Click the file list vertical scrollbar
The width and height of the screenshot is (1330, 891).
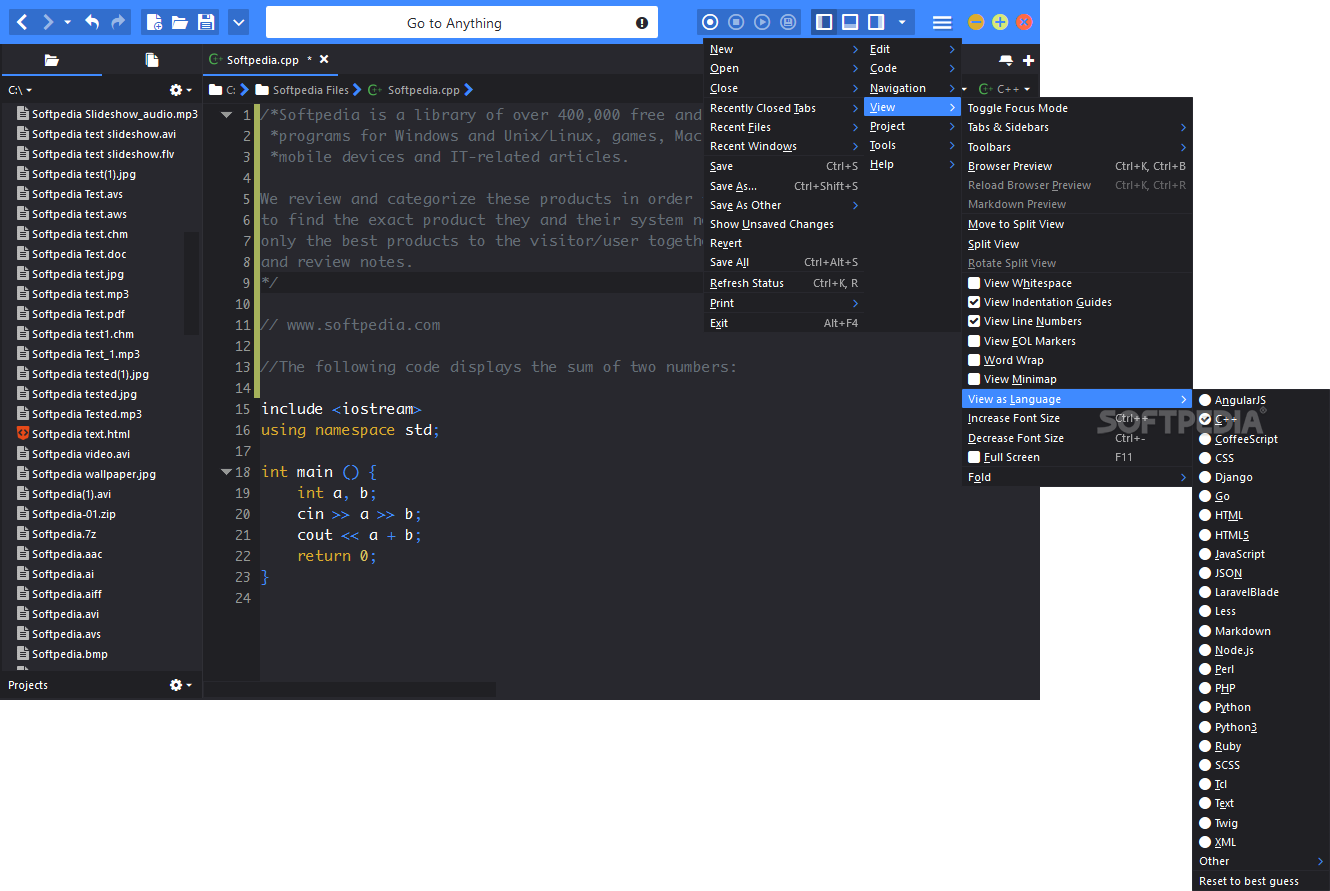[x=191, y=283]
